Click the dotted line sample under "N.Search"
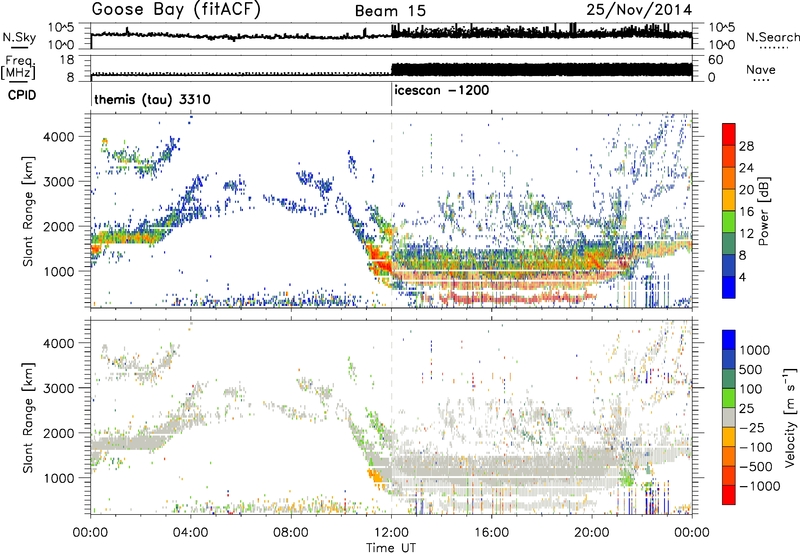Viewport: 800px width, 554px height. pos(773,48)
